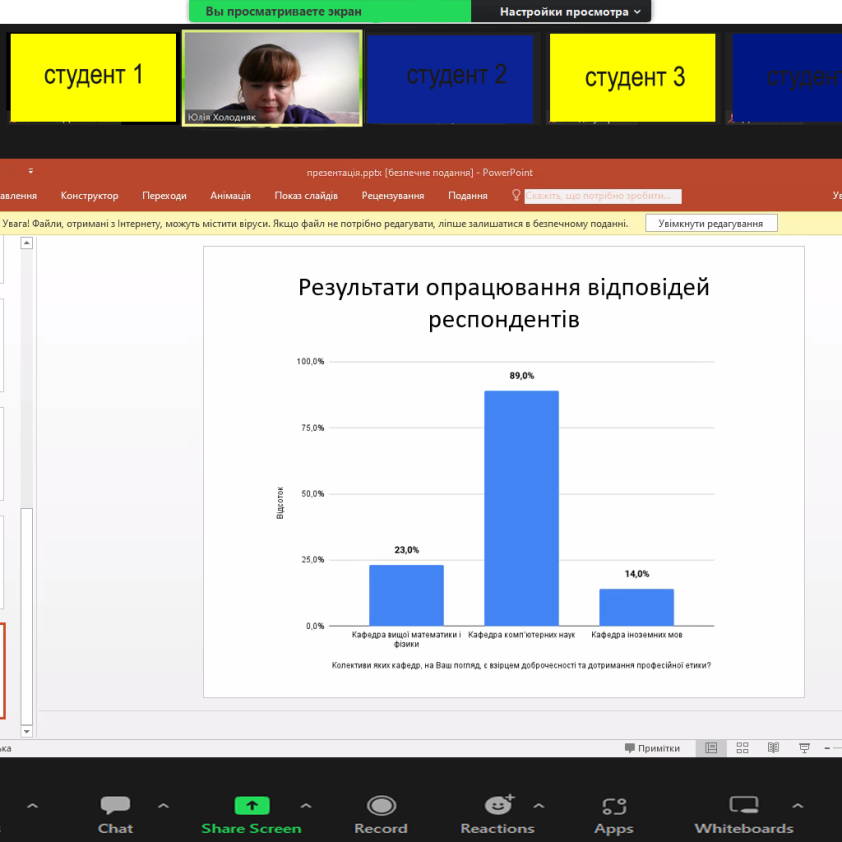This screenshot has height=842, width=842.
Task: Expand options arrow left of Chat
Action: [32, 805]
